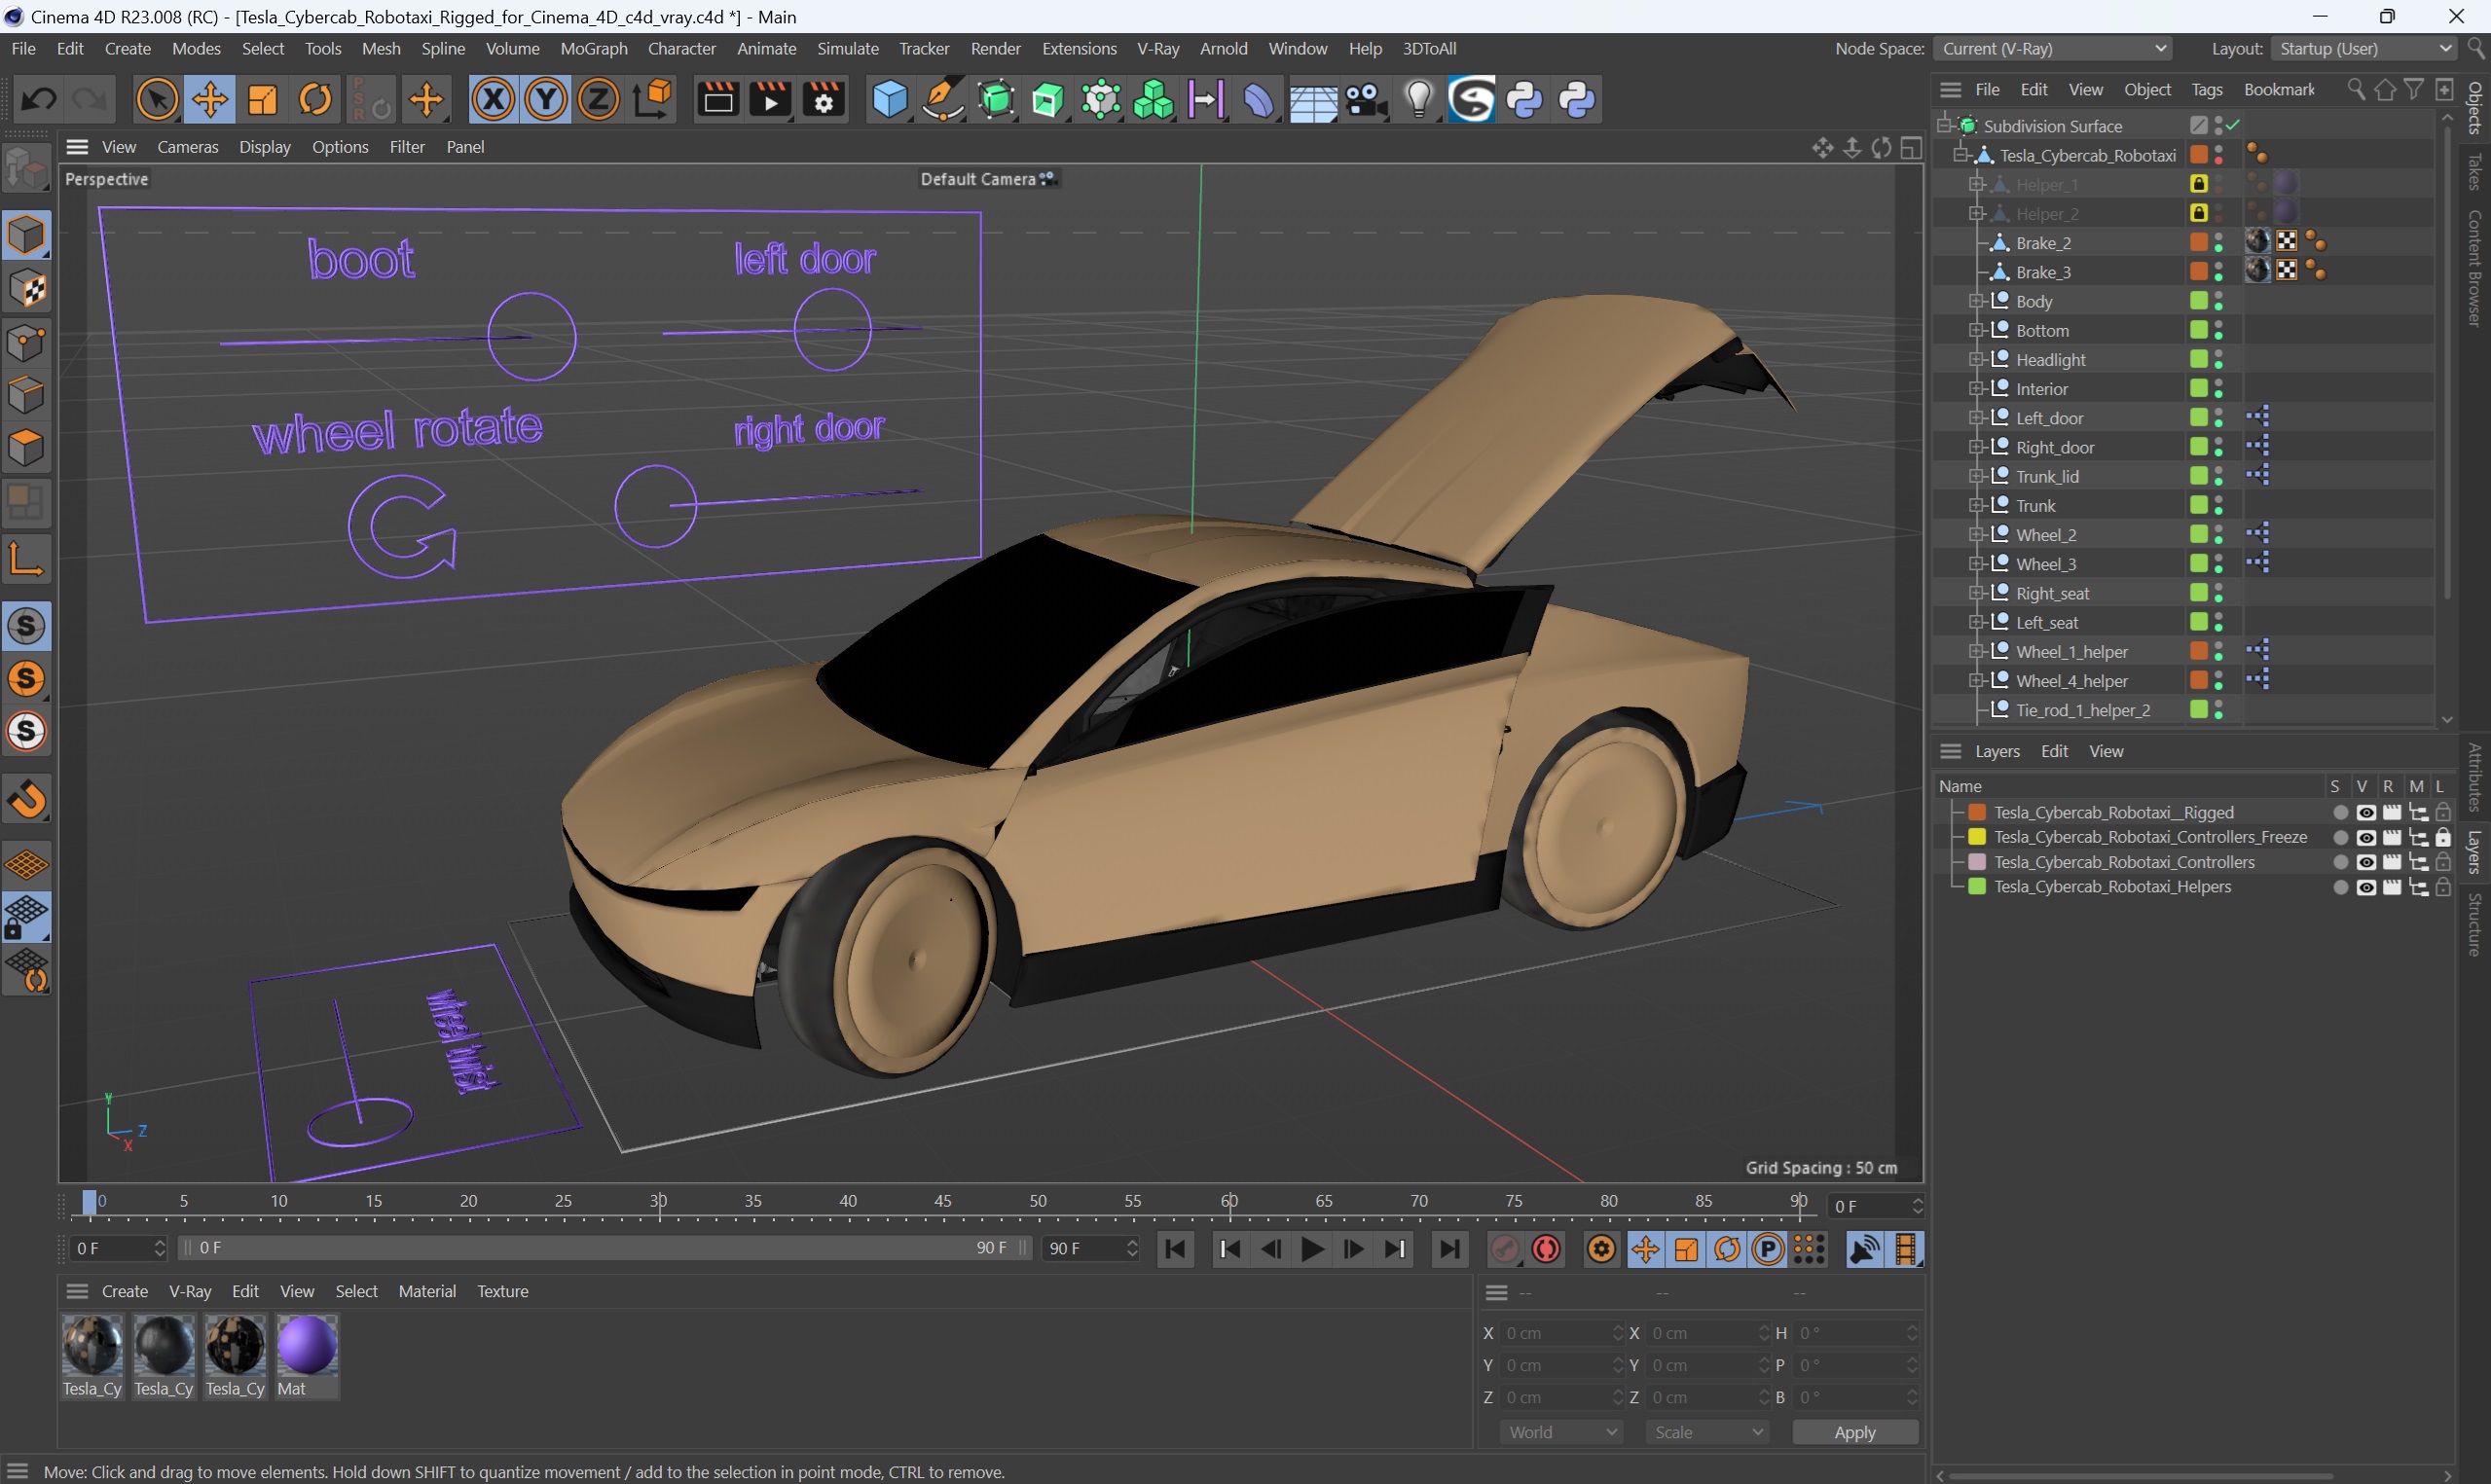2491x1484 pixels.
Task: Click Record Active Objects button
Action: pyautogui.click(x=1505, y=1249)
